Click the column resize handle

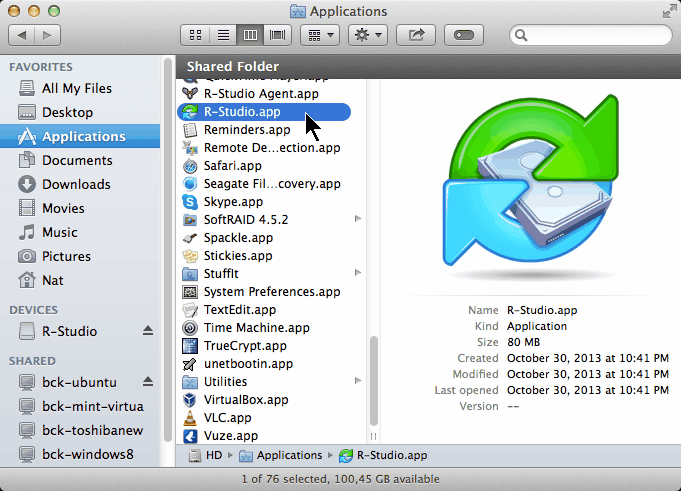click(374, 436)
